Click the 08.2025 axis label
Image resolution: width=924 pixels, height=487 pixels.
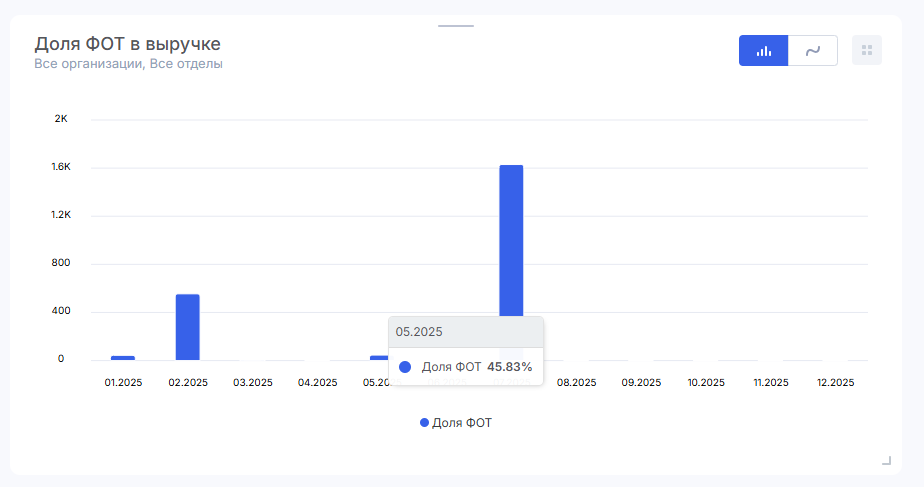[x=576, y=383]
